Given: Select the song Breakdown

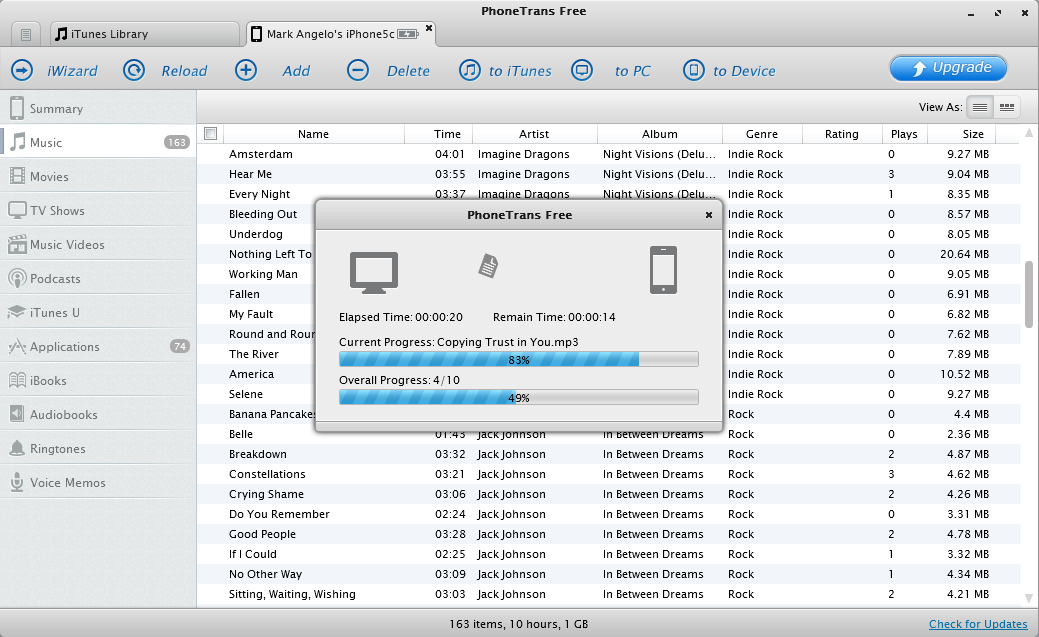Looking at the screenshot, I should pyautogui.click(x=258, y=454).
